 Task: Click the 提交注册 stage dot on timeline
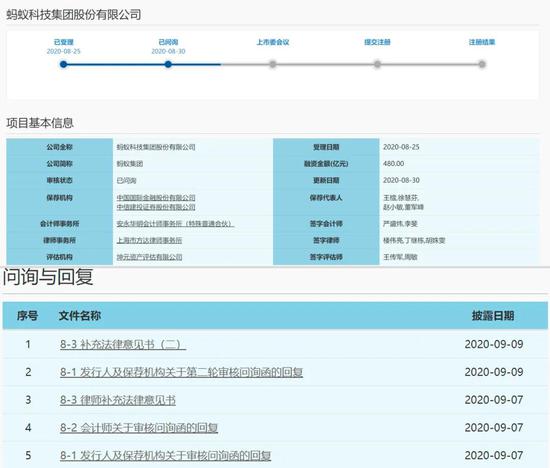pyautogui.click(x=377, y=64)
